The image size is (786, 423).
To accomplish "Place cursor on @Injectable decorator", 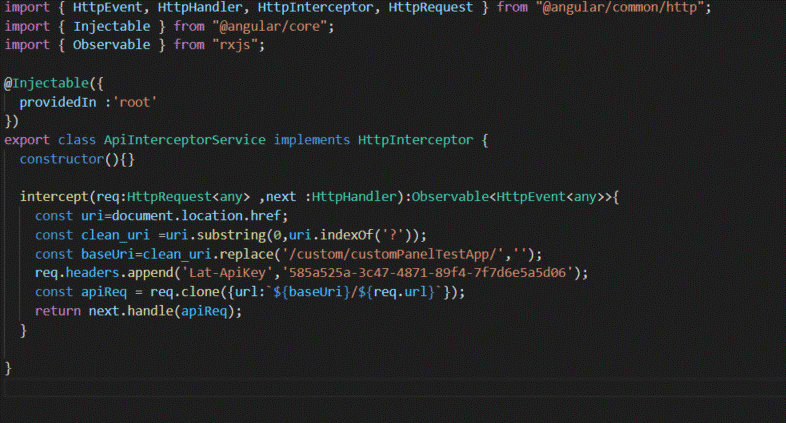I will coord(47,83).
